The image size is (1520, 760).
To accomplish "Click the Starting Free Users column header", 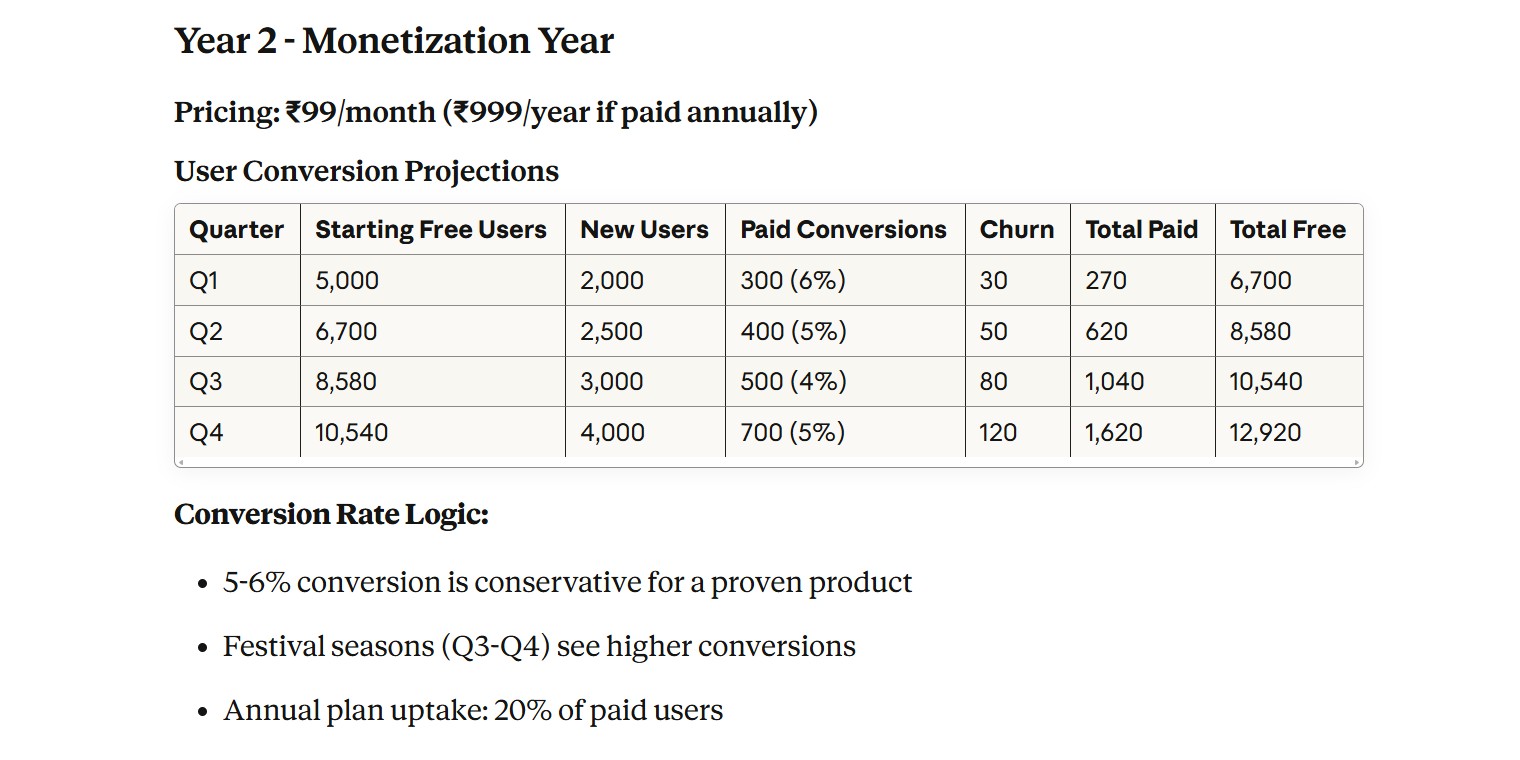I will pyautogui.click(x=431, y=230).
